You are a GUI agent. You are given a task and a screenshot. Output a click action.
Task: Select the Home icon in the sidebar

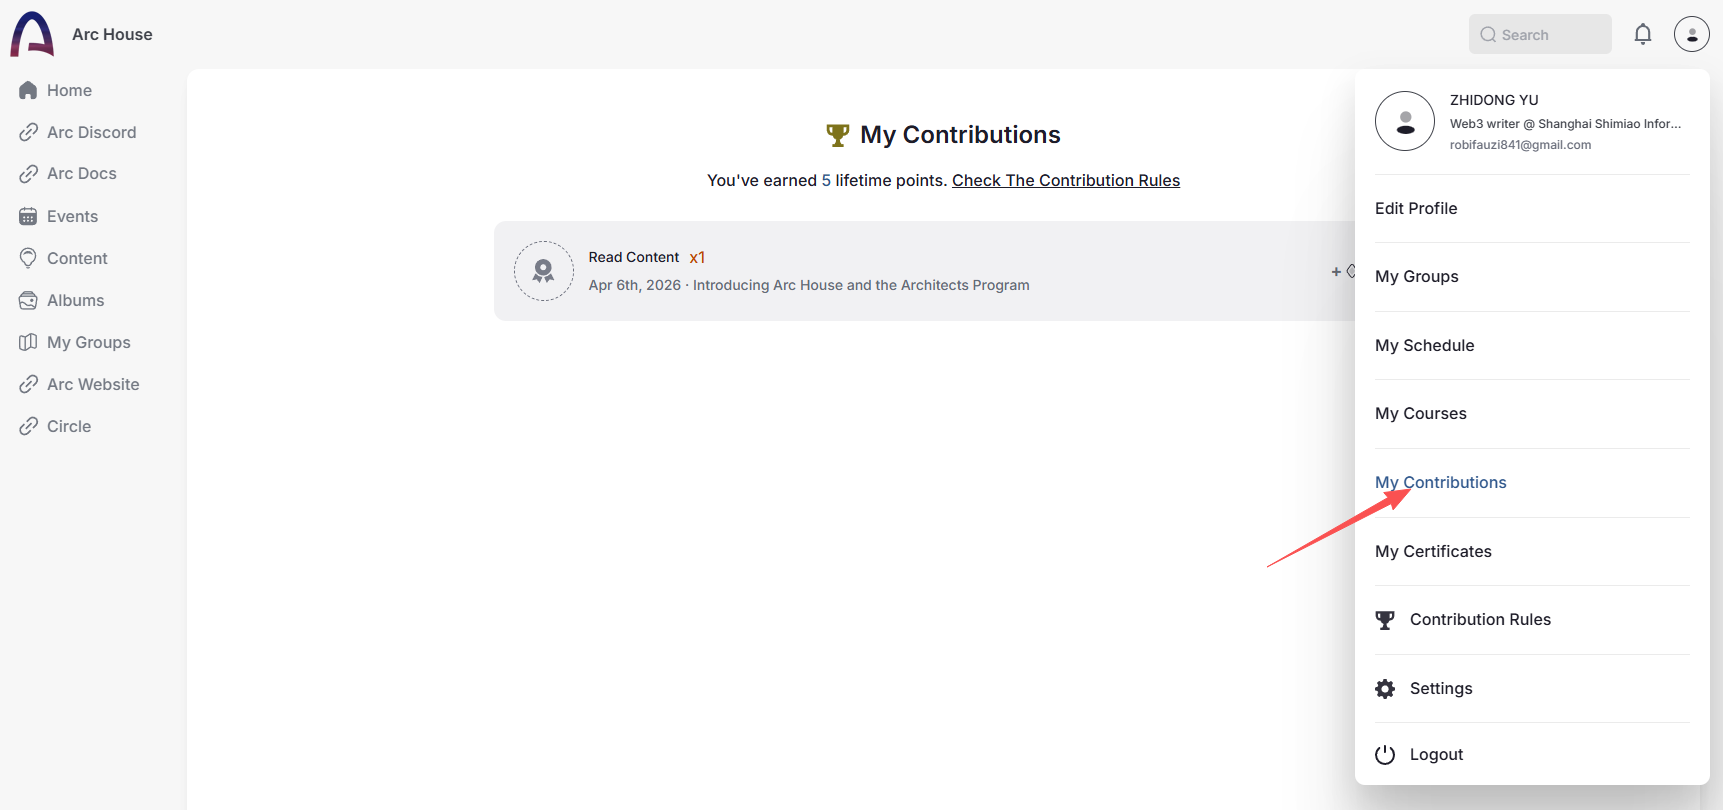[x=29, y=90]
